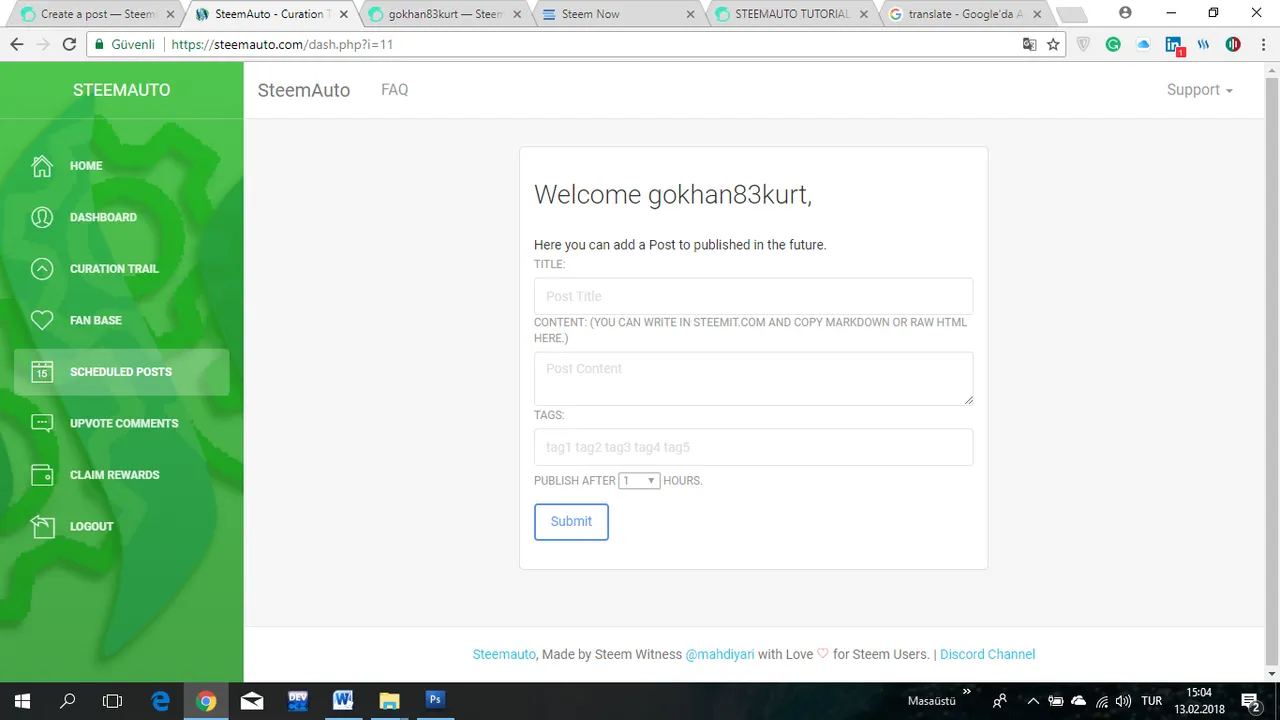Click the browser back arrow

(17, 44)
